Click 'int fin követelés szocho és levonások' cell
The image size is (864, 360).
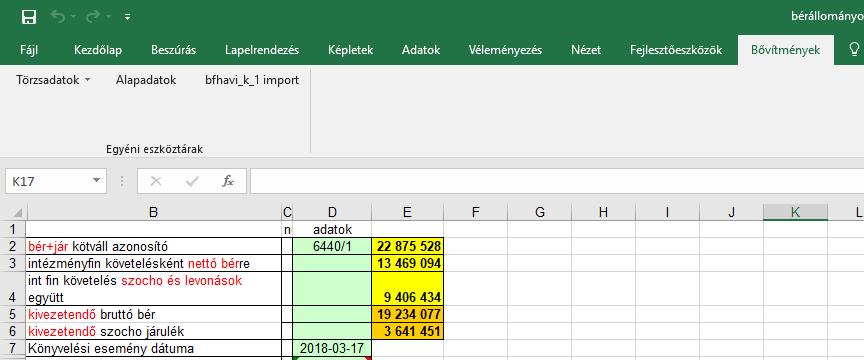point(154,289)
